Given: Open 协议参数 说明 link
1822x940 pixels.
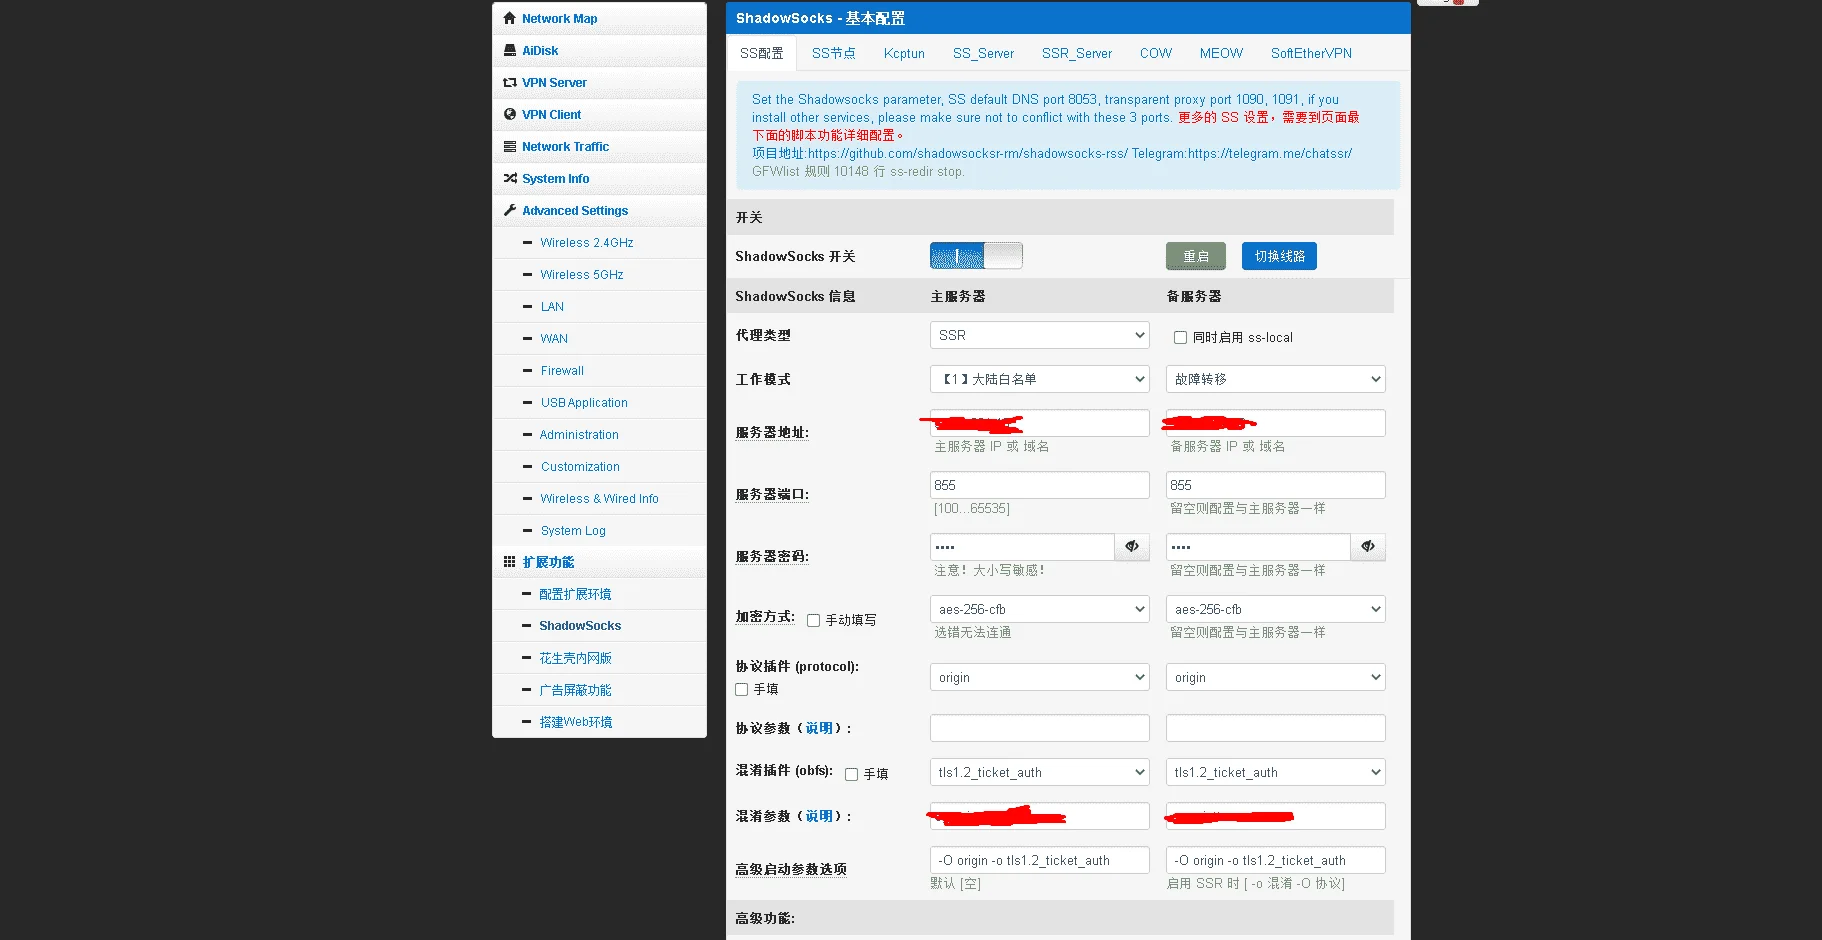Looking at the screenshot, I should [x=819, y=728].
